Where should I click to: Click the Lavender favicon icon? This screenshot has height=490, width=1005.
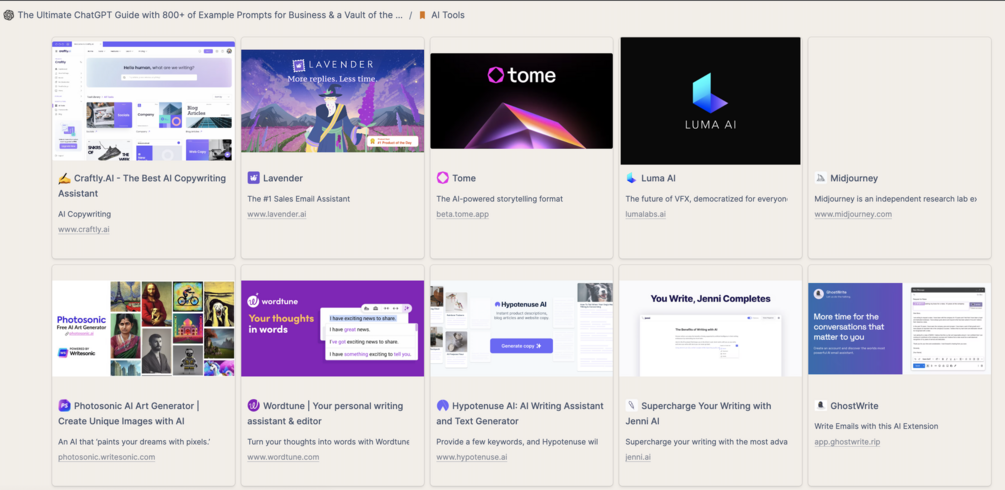point(253,178)
